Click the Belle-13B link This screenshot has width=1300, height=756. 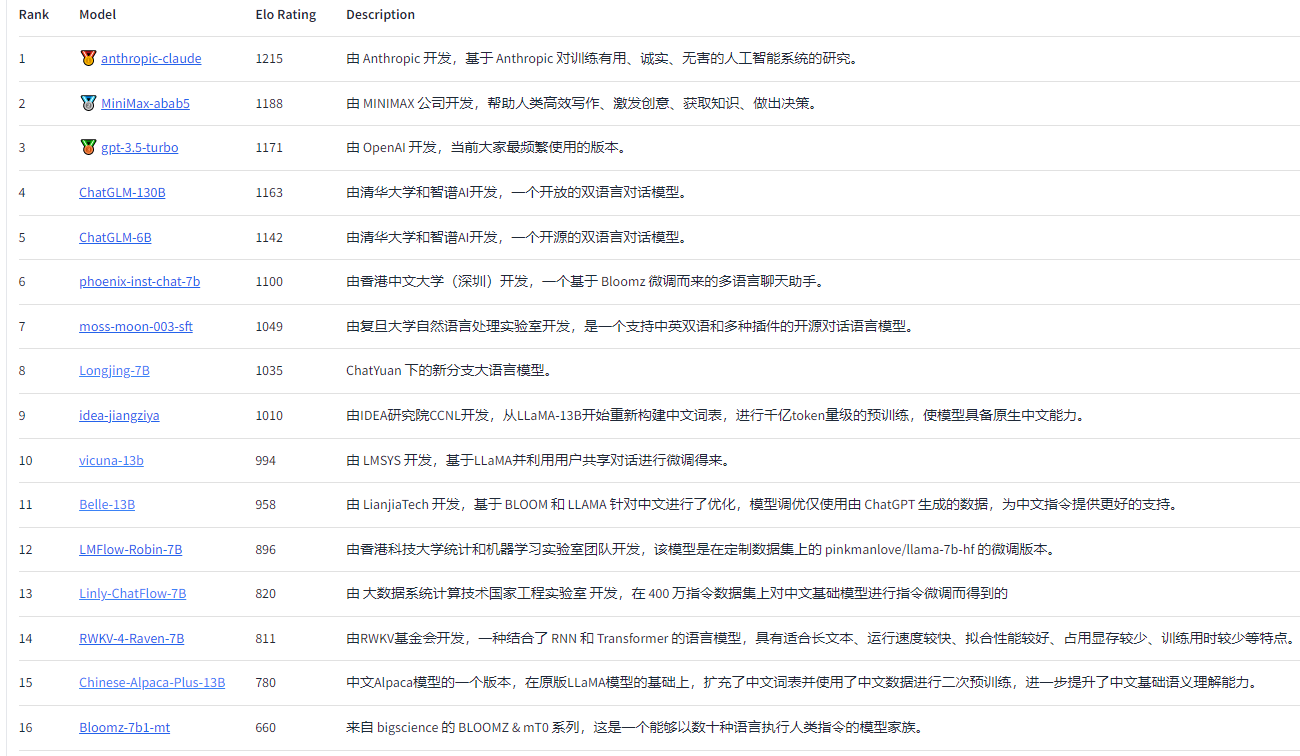click(107, 504)
